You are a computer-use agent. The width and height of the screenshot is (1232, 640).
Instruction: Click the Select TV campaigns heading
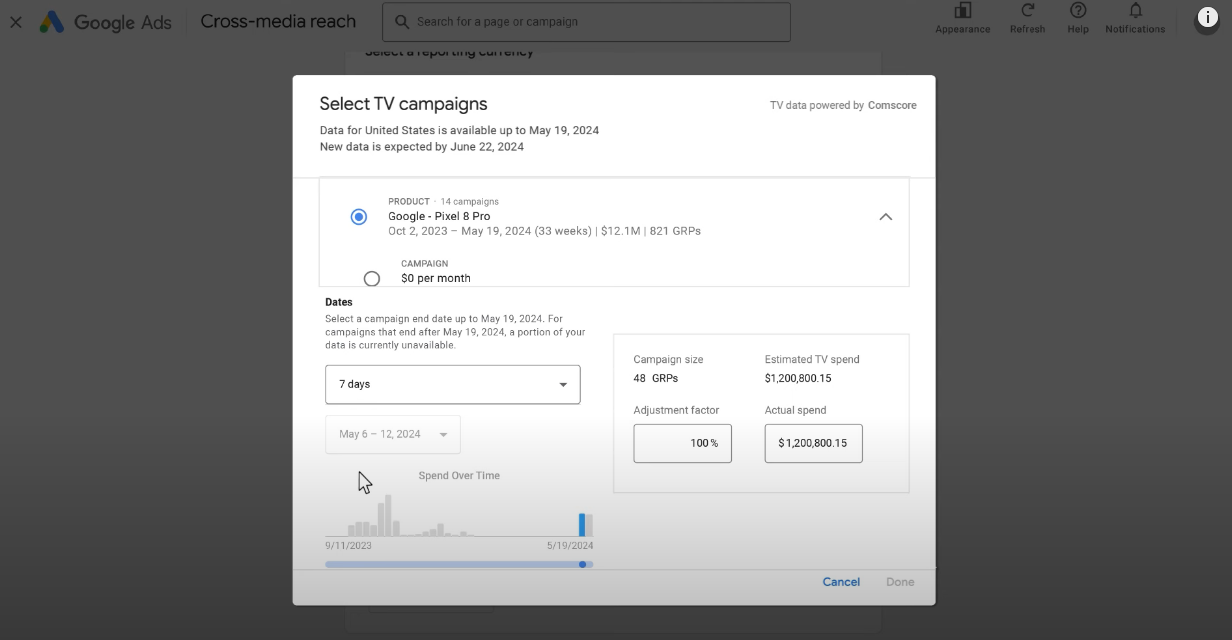[403, 104]
